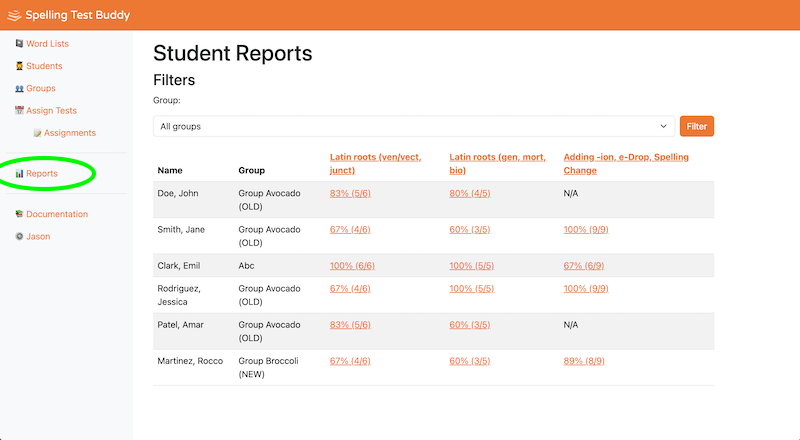Click the Assignments notepad icon
The height and width of the screenshot is (440, 800).
(37, 133)
